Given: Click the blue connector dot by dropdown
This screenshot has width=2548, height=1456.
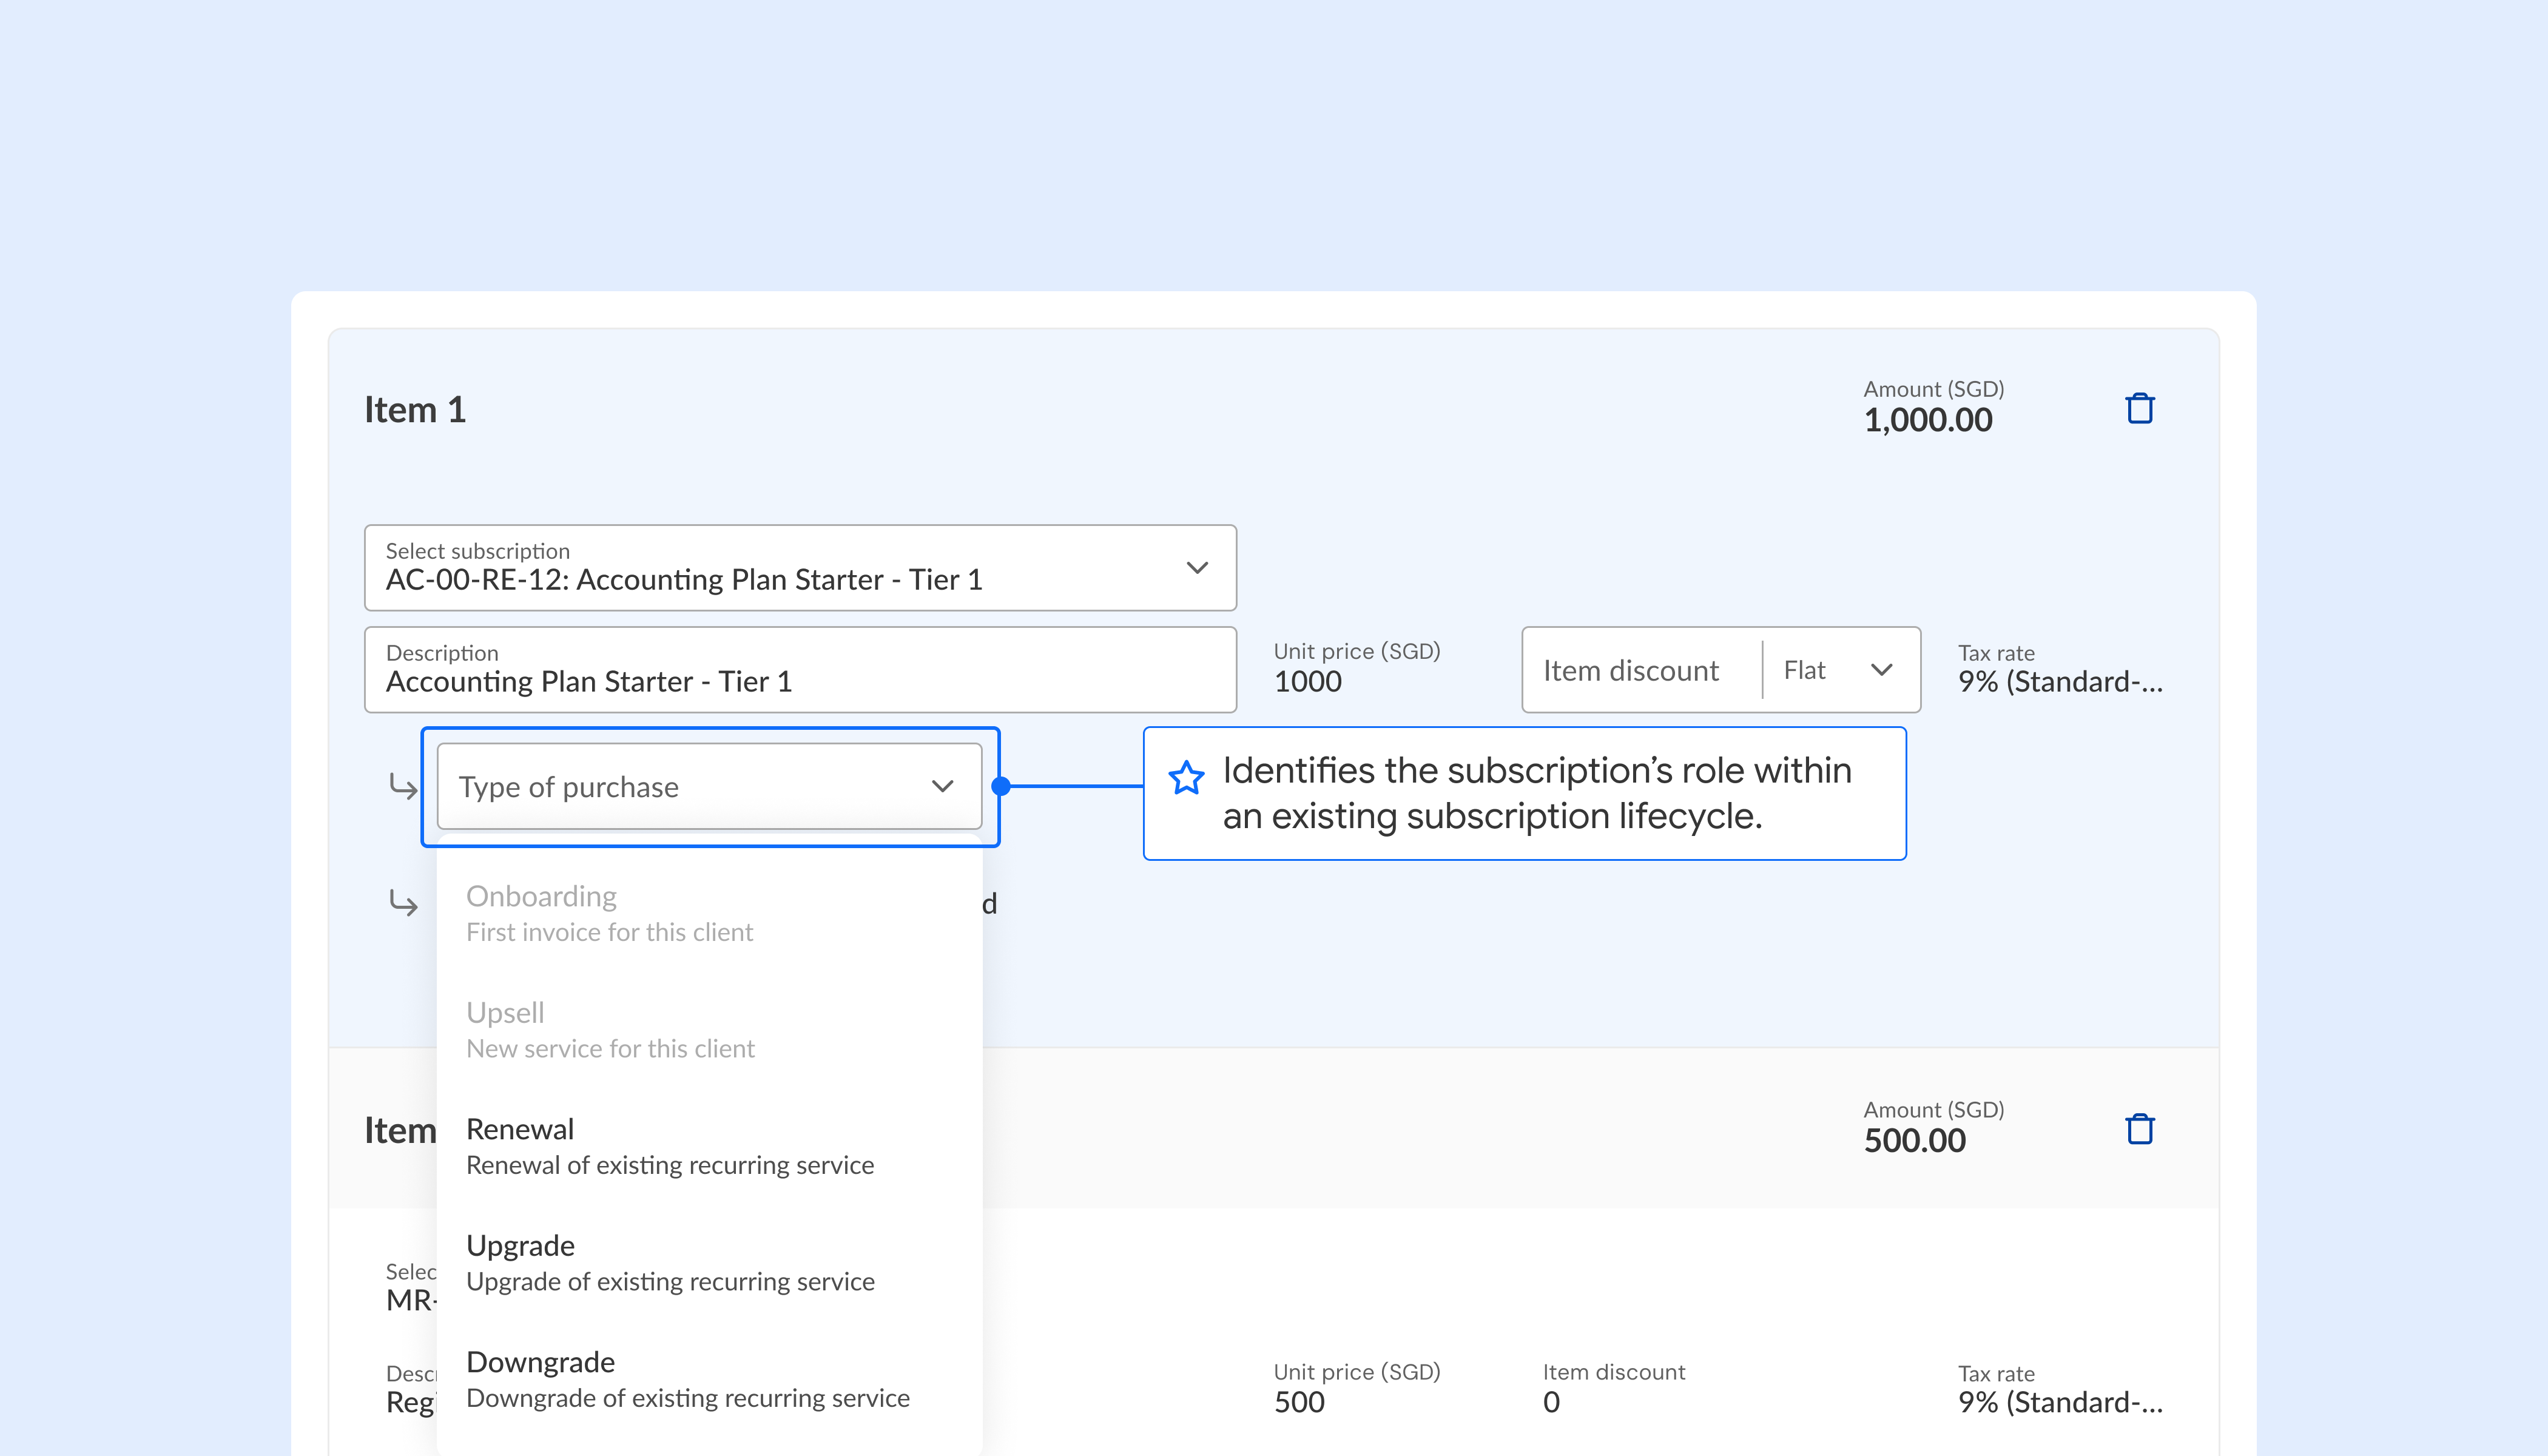Looking at the screenshot, I should 1001,787.
